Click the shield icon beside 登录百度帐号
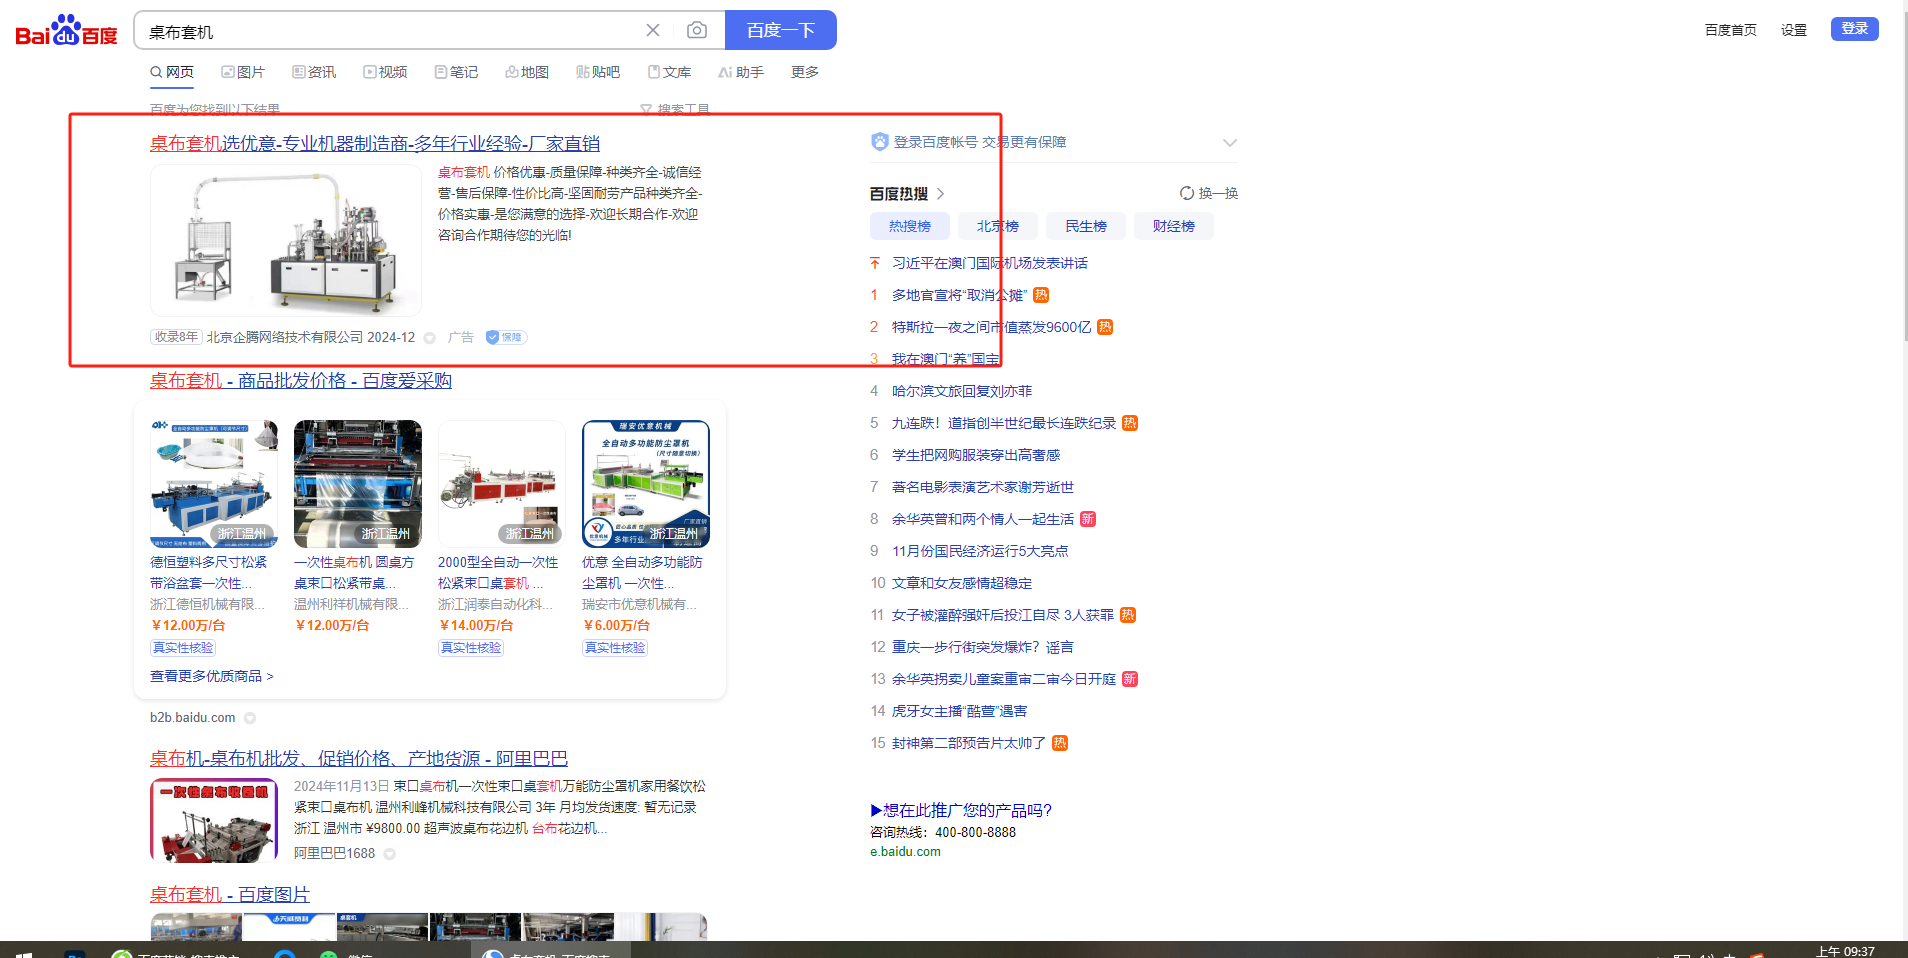1908x958 pixels. (879, 142)
